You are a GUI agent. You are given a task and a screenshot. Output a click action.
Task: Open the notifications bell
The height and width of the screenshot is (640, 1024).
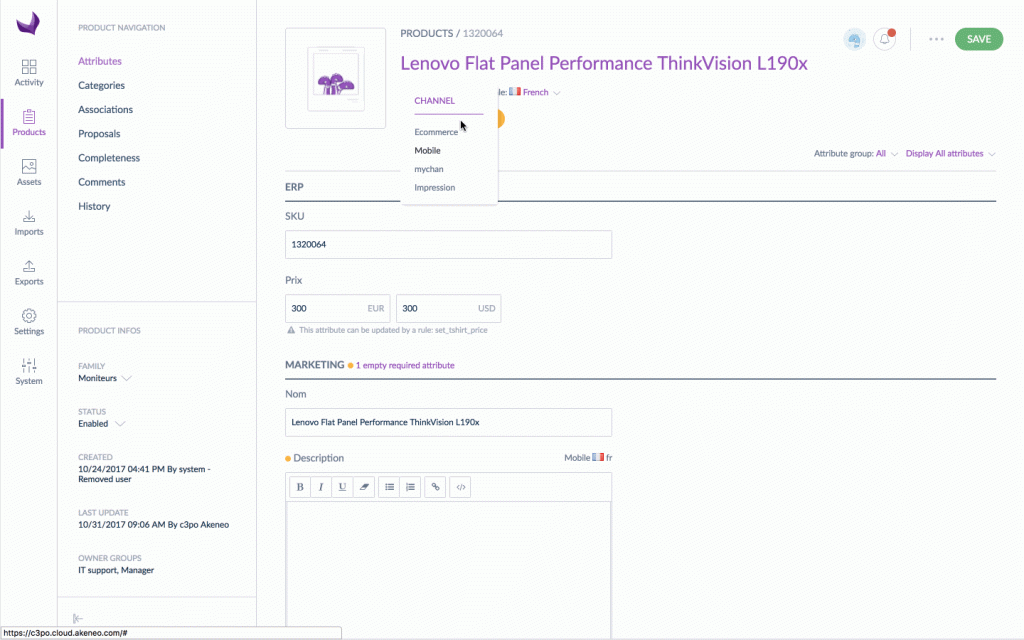coord(884,39)
